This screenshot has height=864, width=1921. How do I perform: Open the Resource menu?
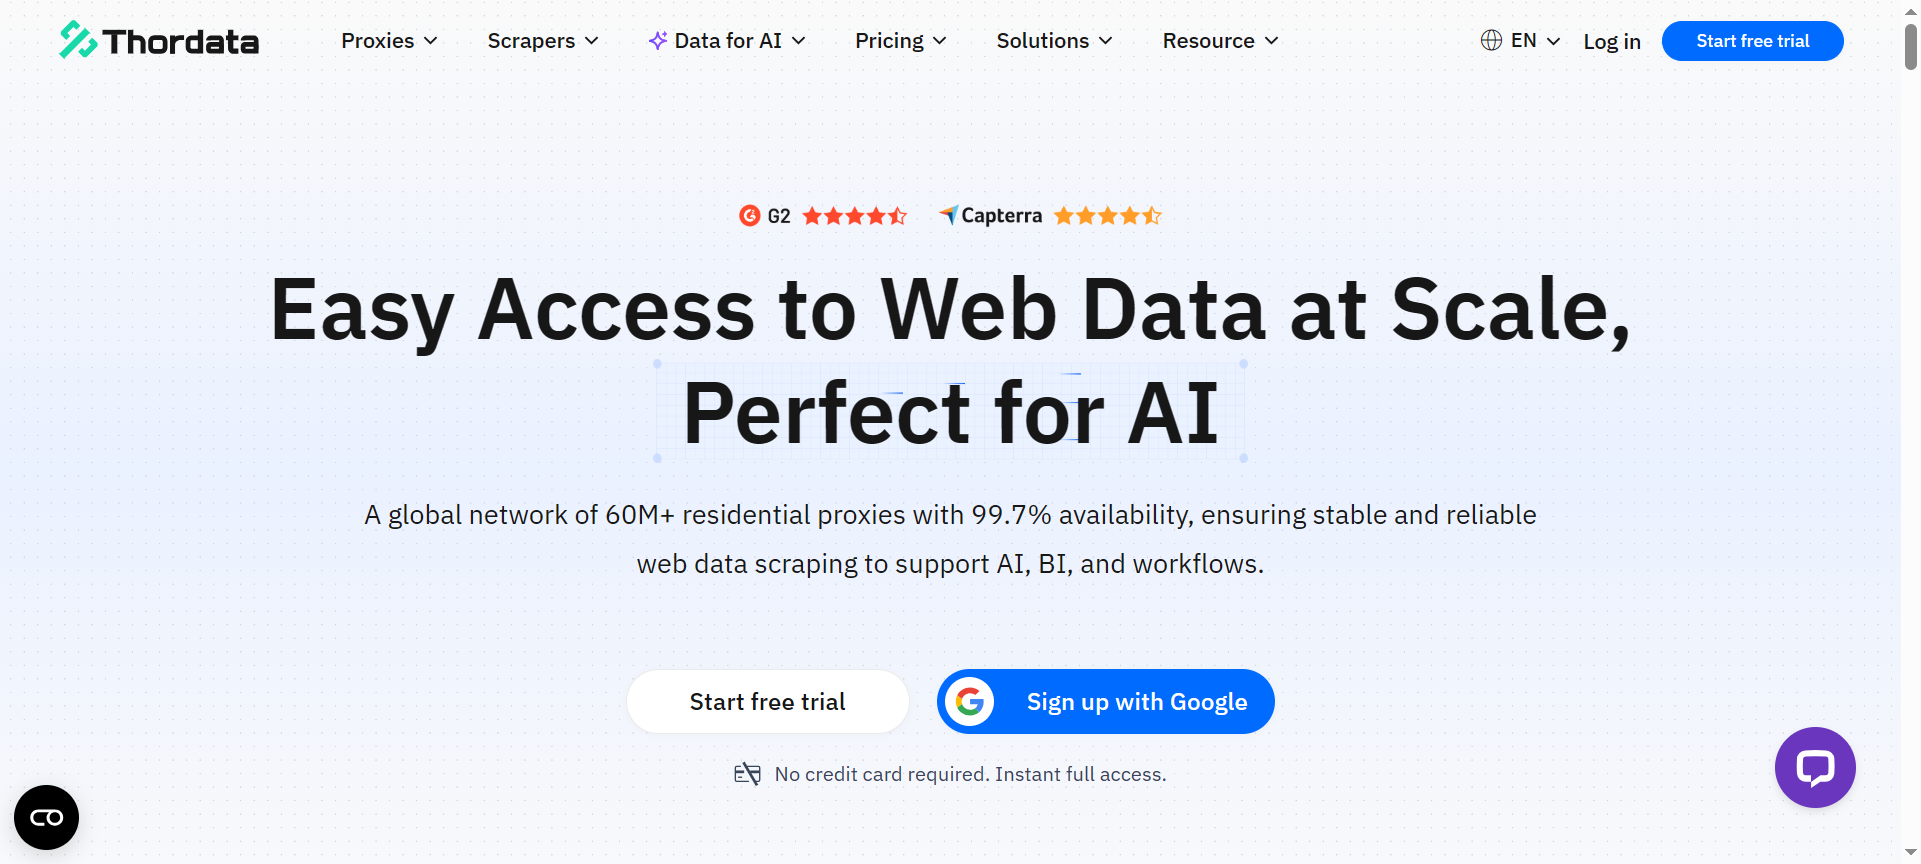(x=1220, y=41)
